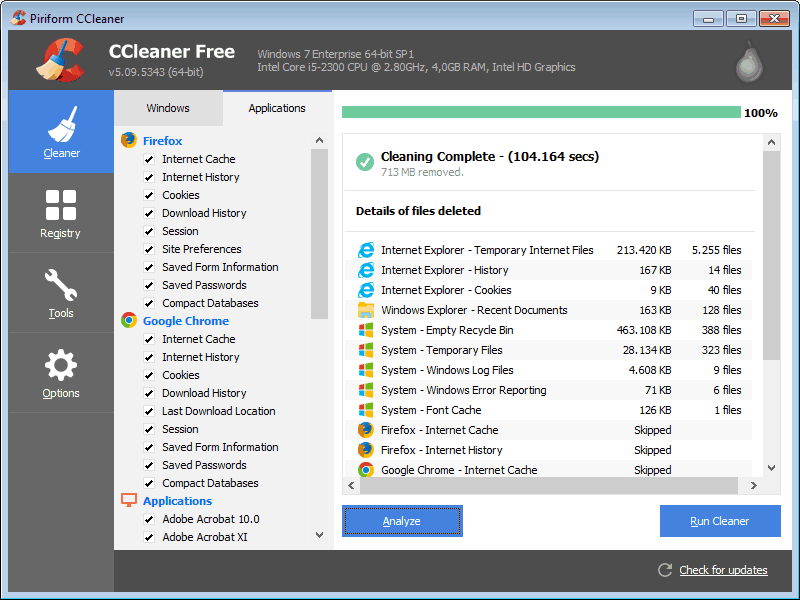Click the Piriform pear icon
This screenshot has height=600, width=800.
pos(749,62)
